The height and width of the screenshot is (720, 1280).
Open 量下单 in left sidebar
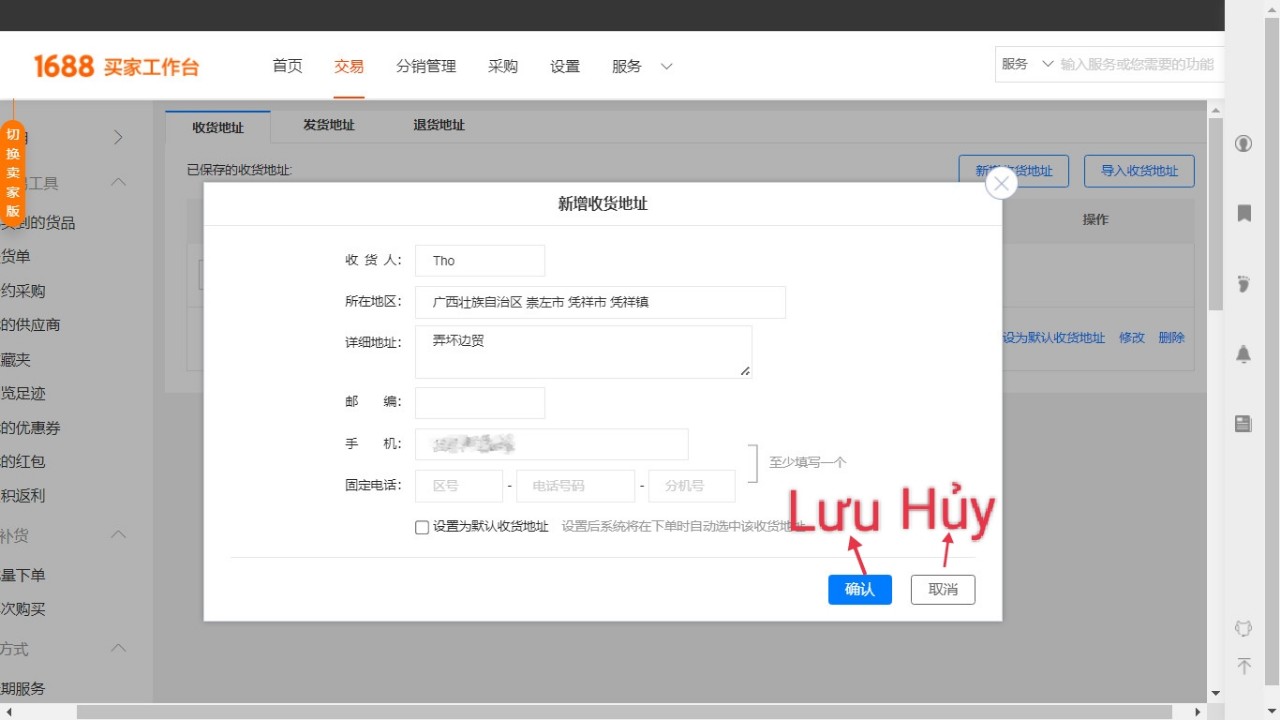[23, 574]
